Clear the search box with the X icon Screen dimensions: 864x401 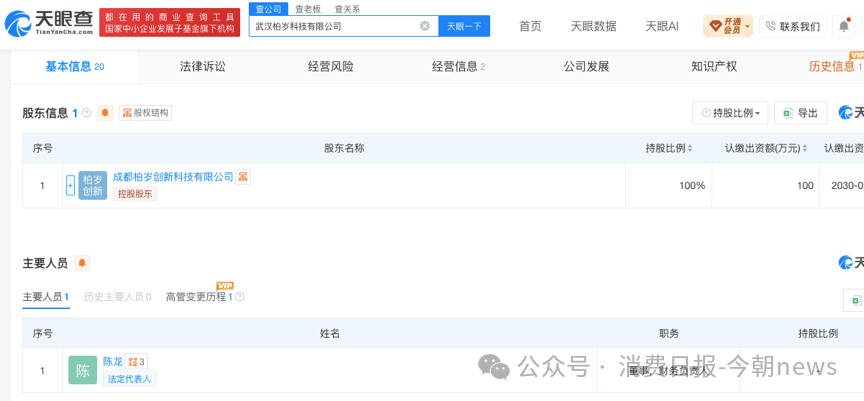pyautogui.click(x=424, y=26)
